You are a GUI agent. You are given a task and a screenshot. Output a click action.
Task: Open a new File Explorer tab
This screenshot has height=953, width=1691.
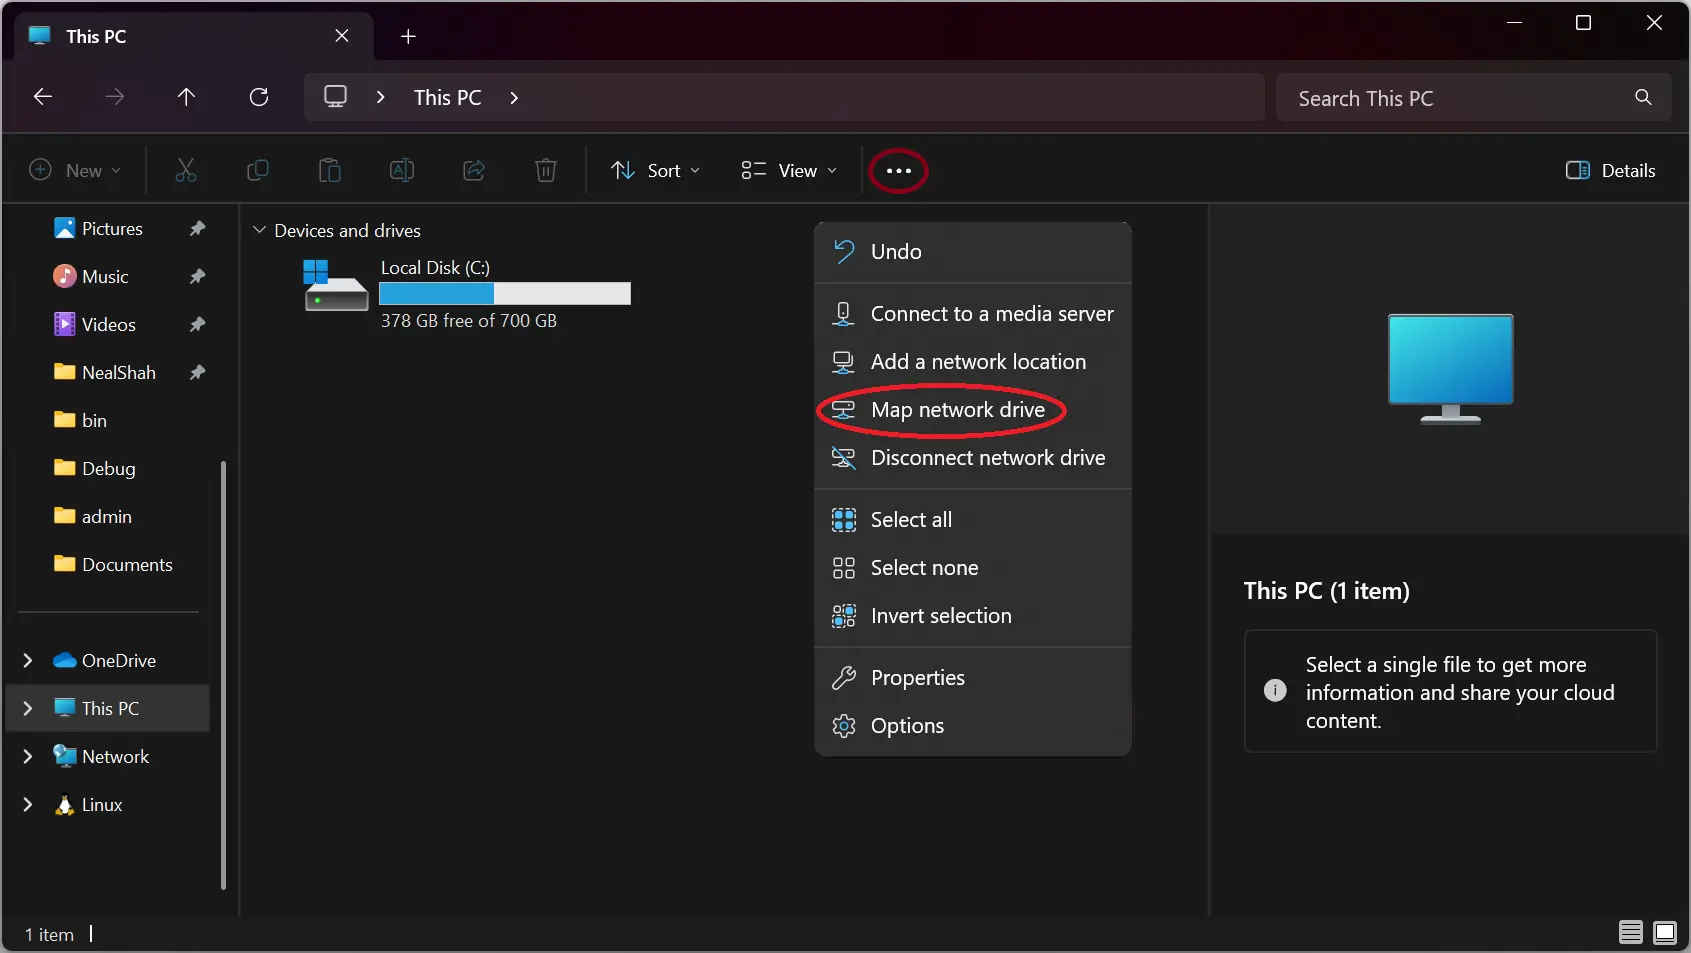point(407,36)
